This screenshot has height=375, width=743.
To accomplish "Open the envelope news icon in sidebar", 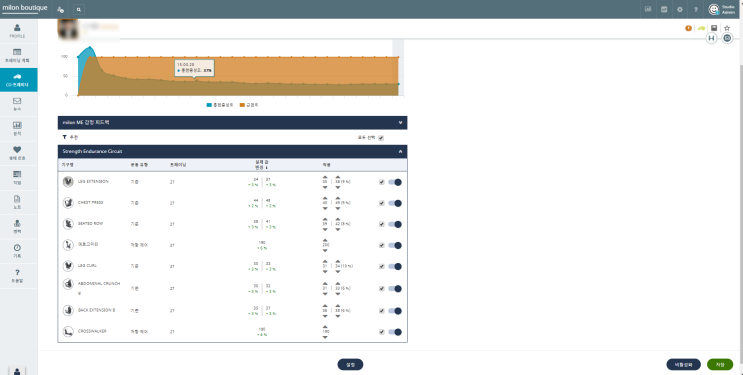I will 18,104.
